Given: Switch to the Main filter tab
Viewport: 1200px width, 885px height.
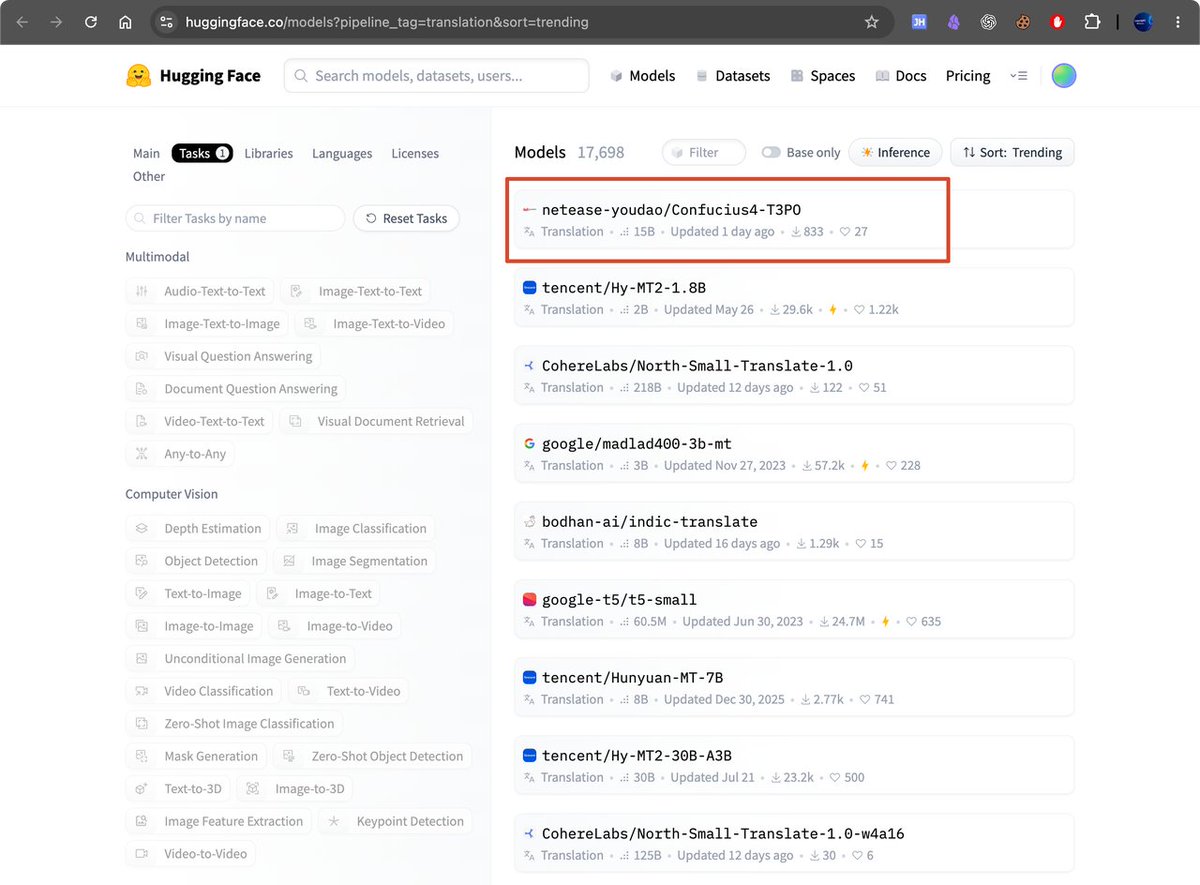Looking at the screenshot, I should (146, 153).
